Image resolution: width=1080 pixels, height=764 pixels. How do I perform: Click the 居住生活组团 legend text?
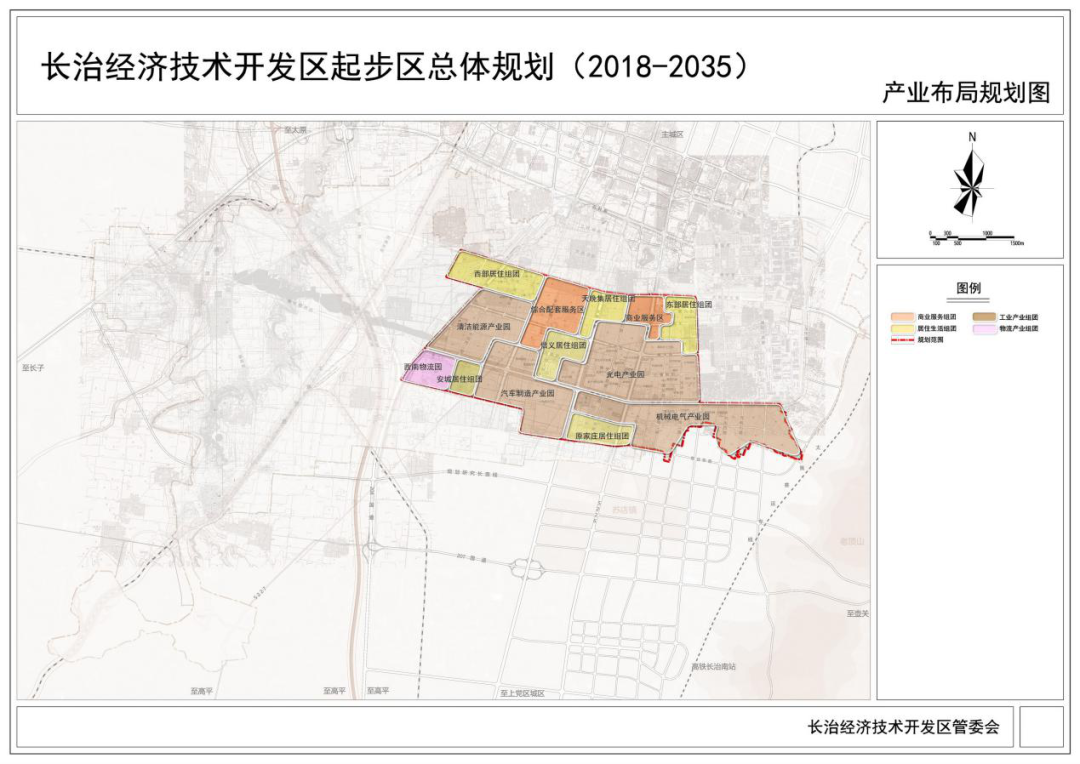(937, 329)
